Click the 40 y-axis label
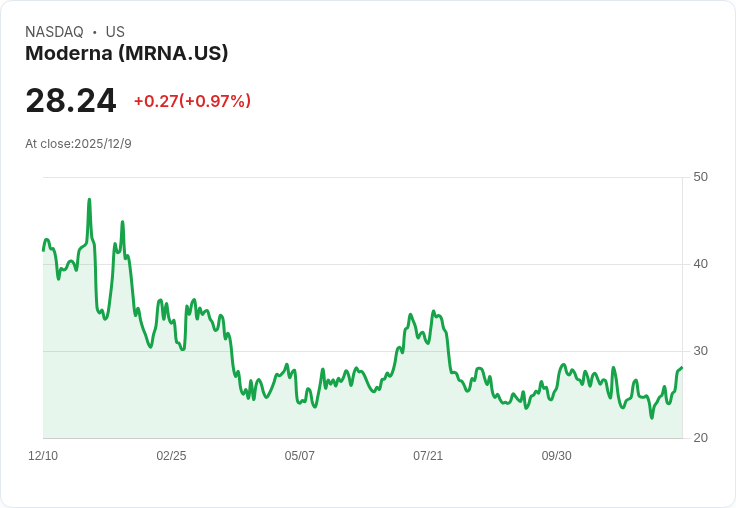The height and width of the screenshot is (508, 736). pos(700,264)
